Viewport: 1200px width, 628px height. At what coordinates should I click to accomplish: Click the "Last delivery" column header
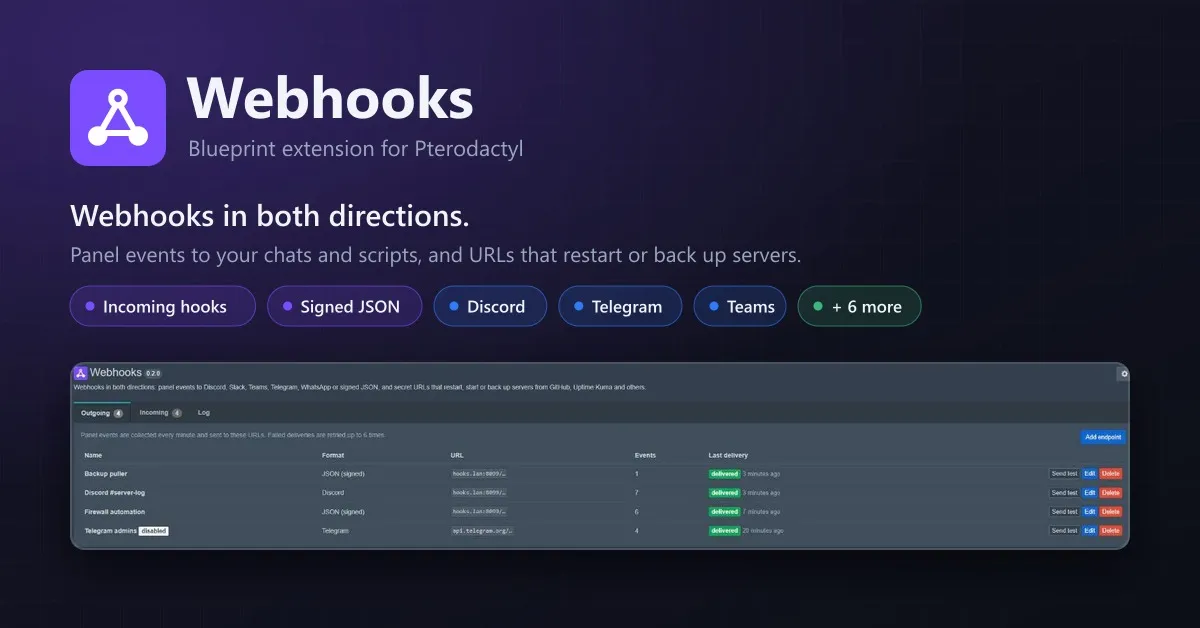(728, 455)
